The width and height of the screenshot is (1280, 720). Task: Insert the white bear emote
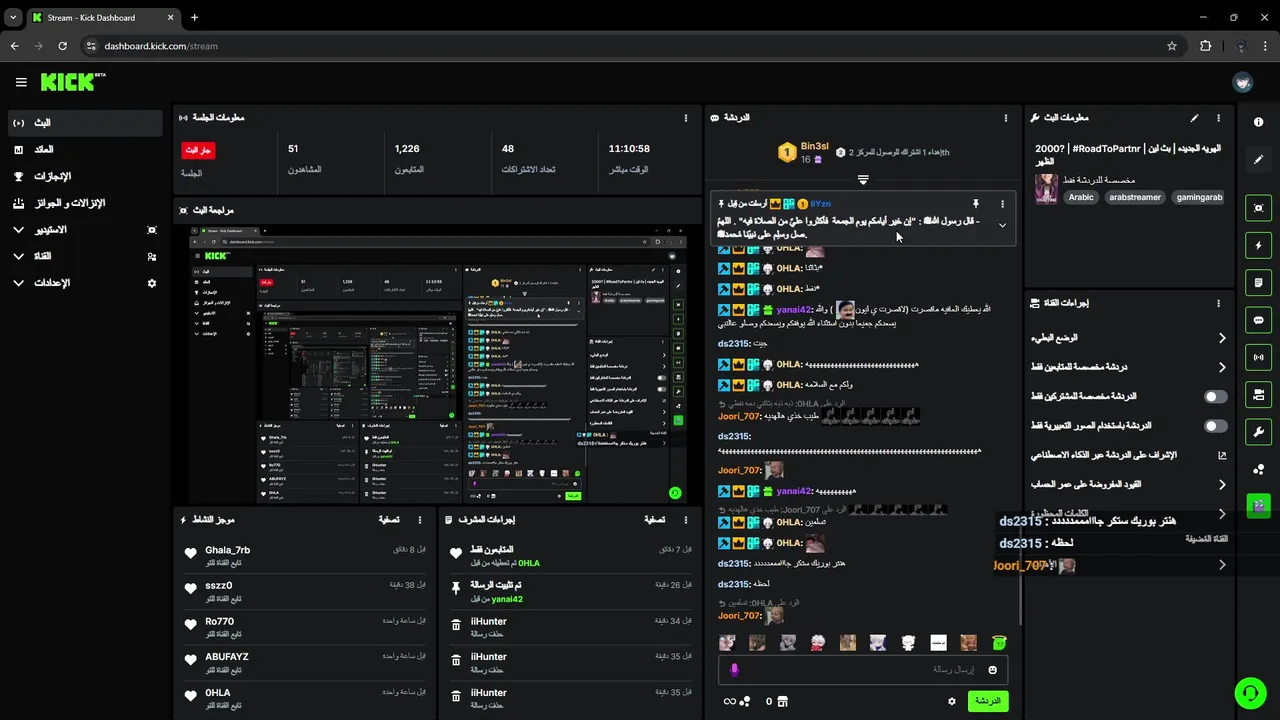pos(908,643)
